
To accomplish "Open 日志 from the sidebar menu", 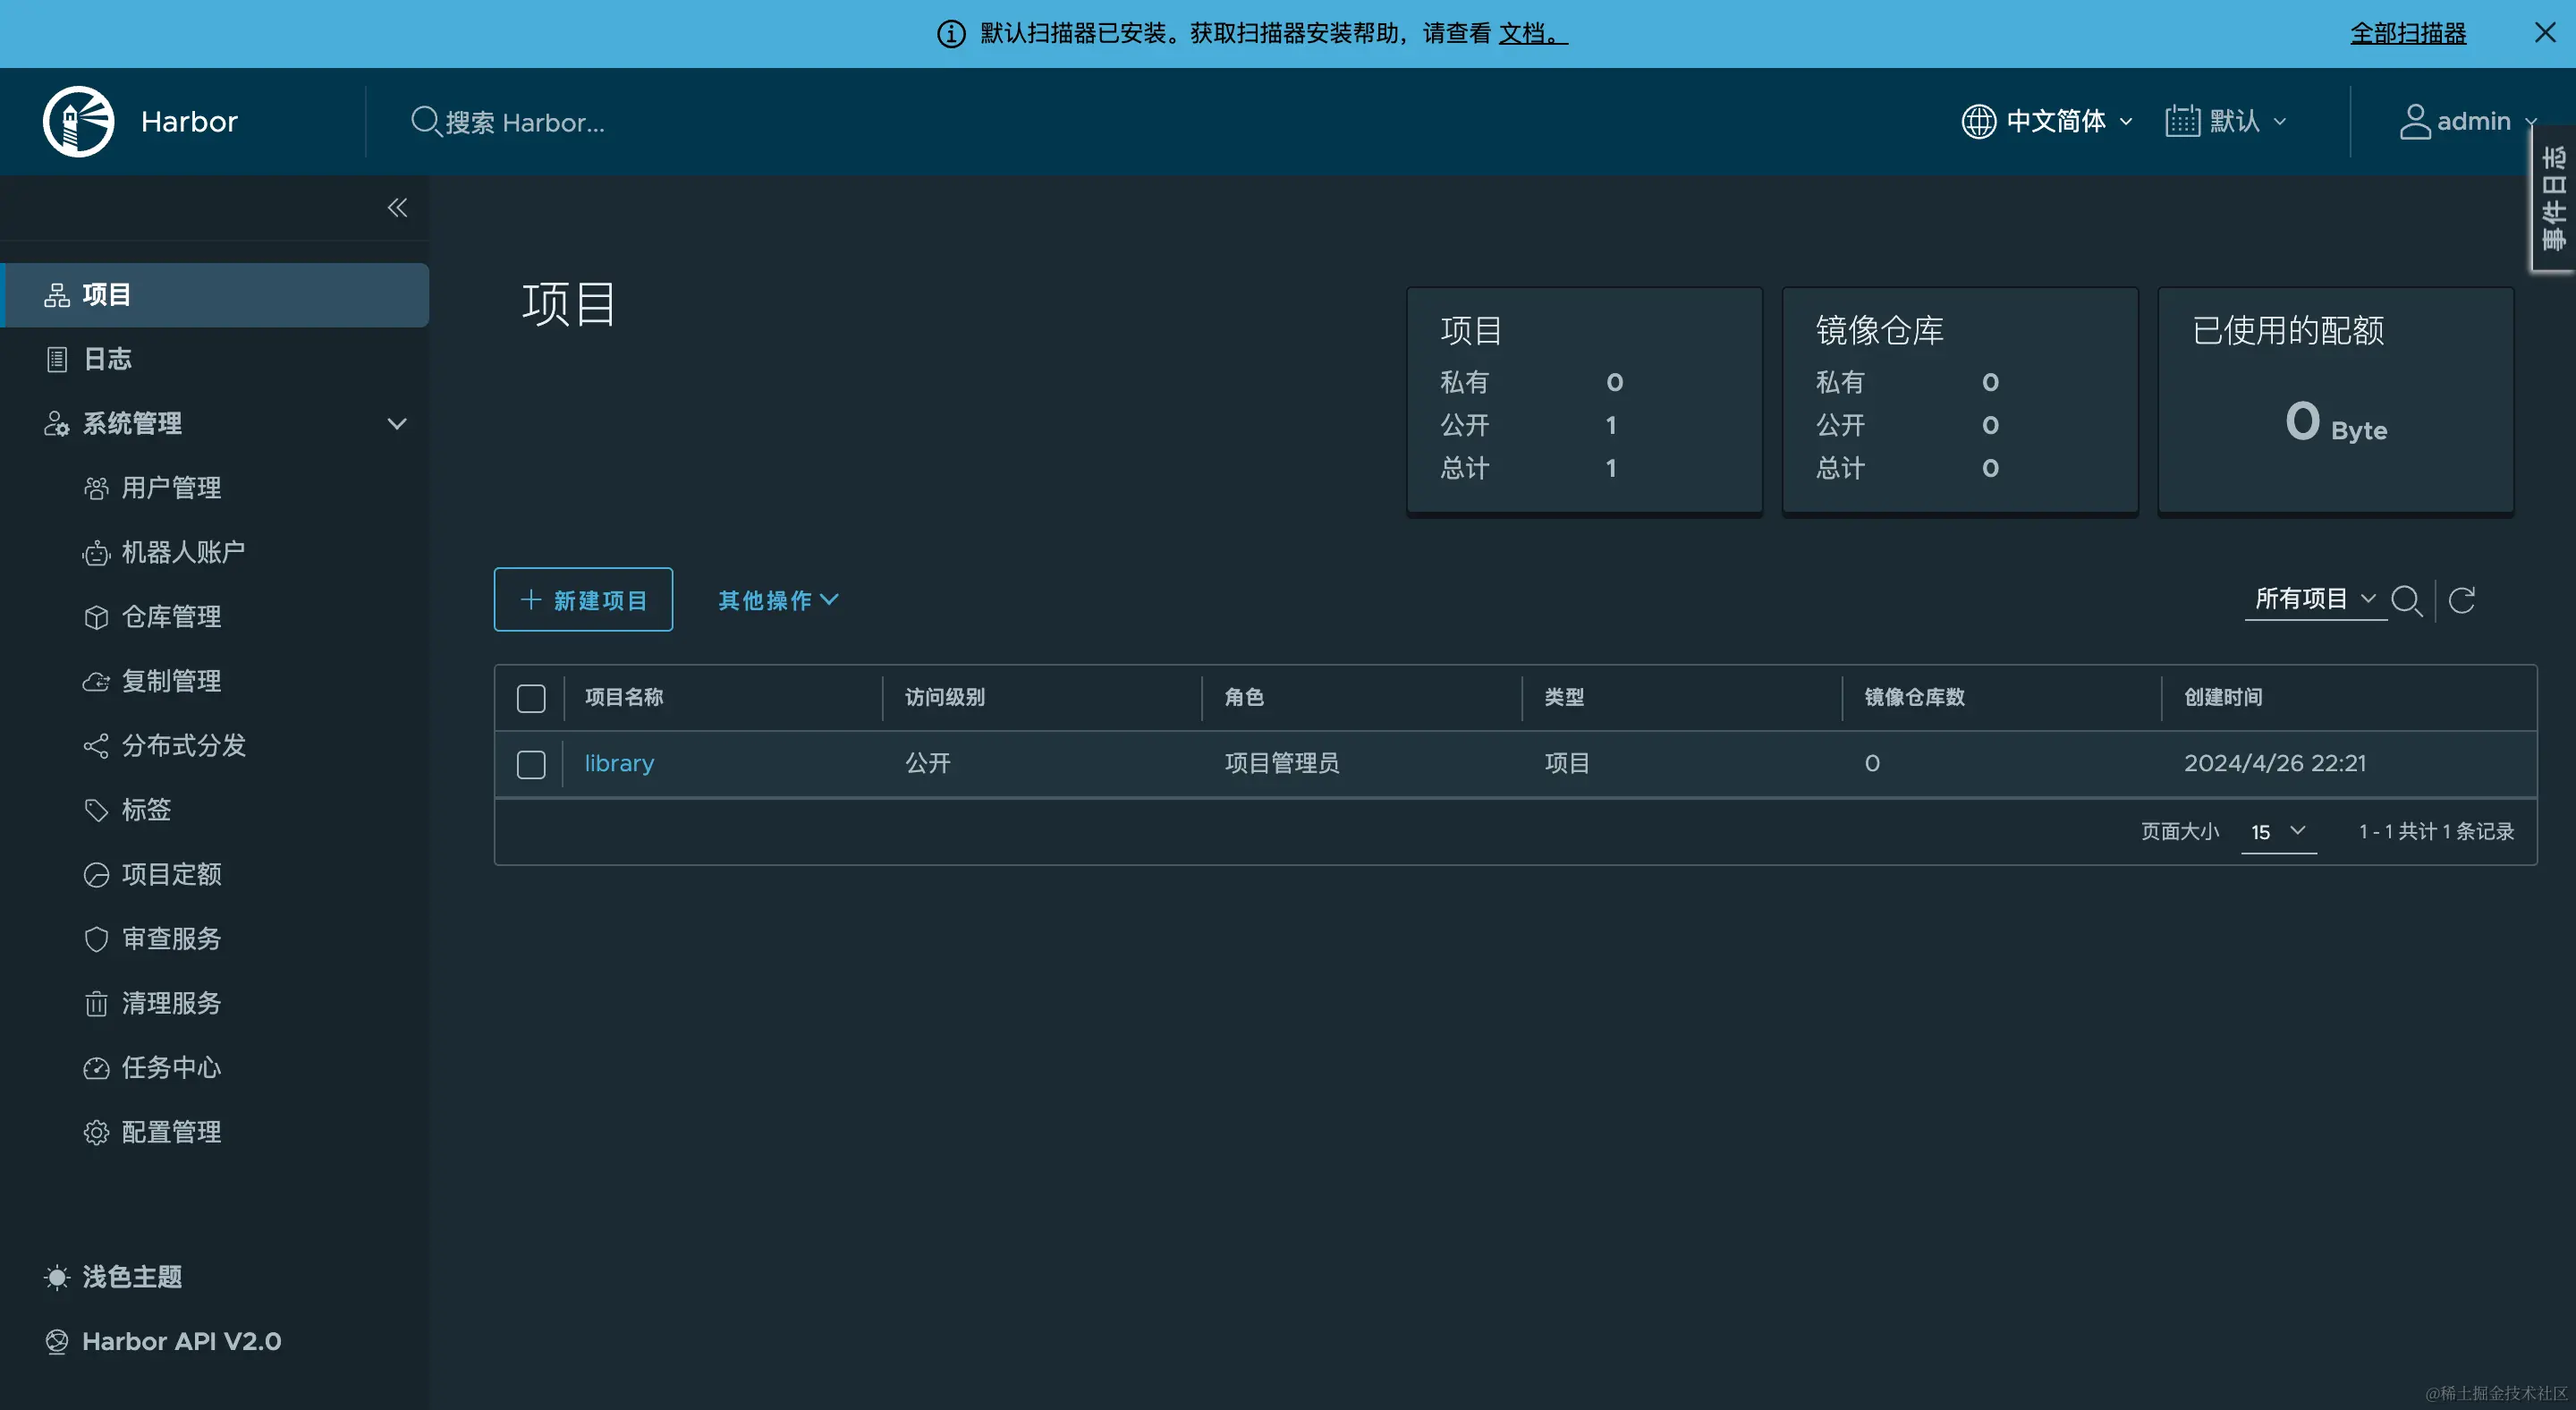I will click(x=106, y=358).
